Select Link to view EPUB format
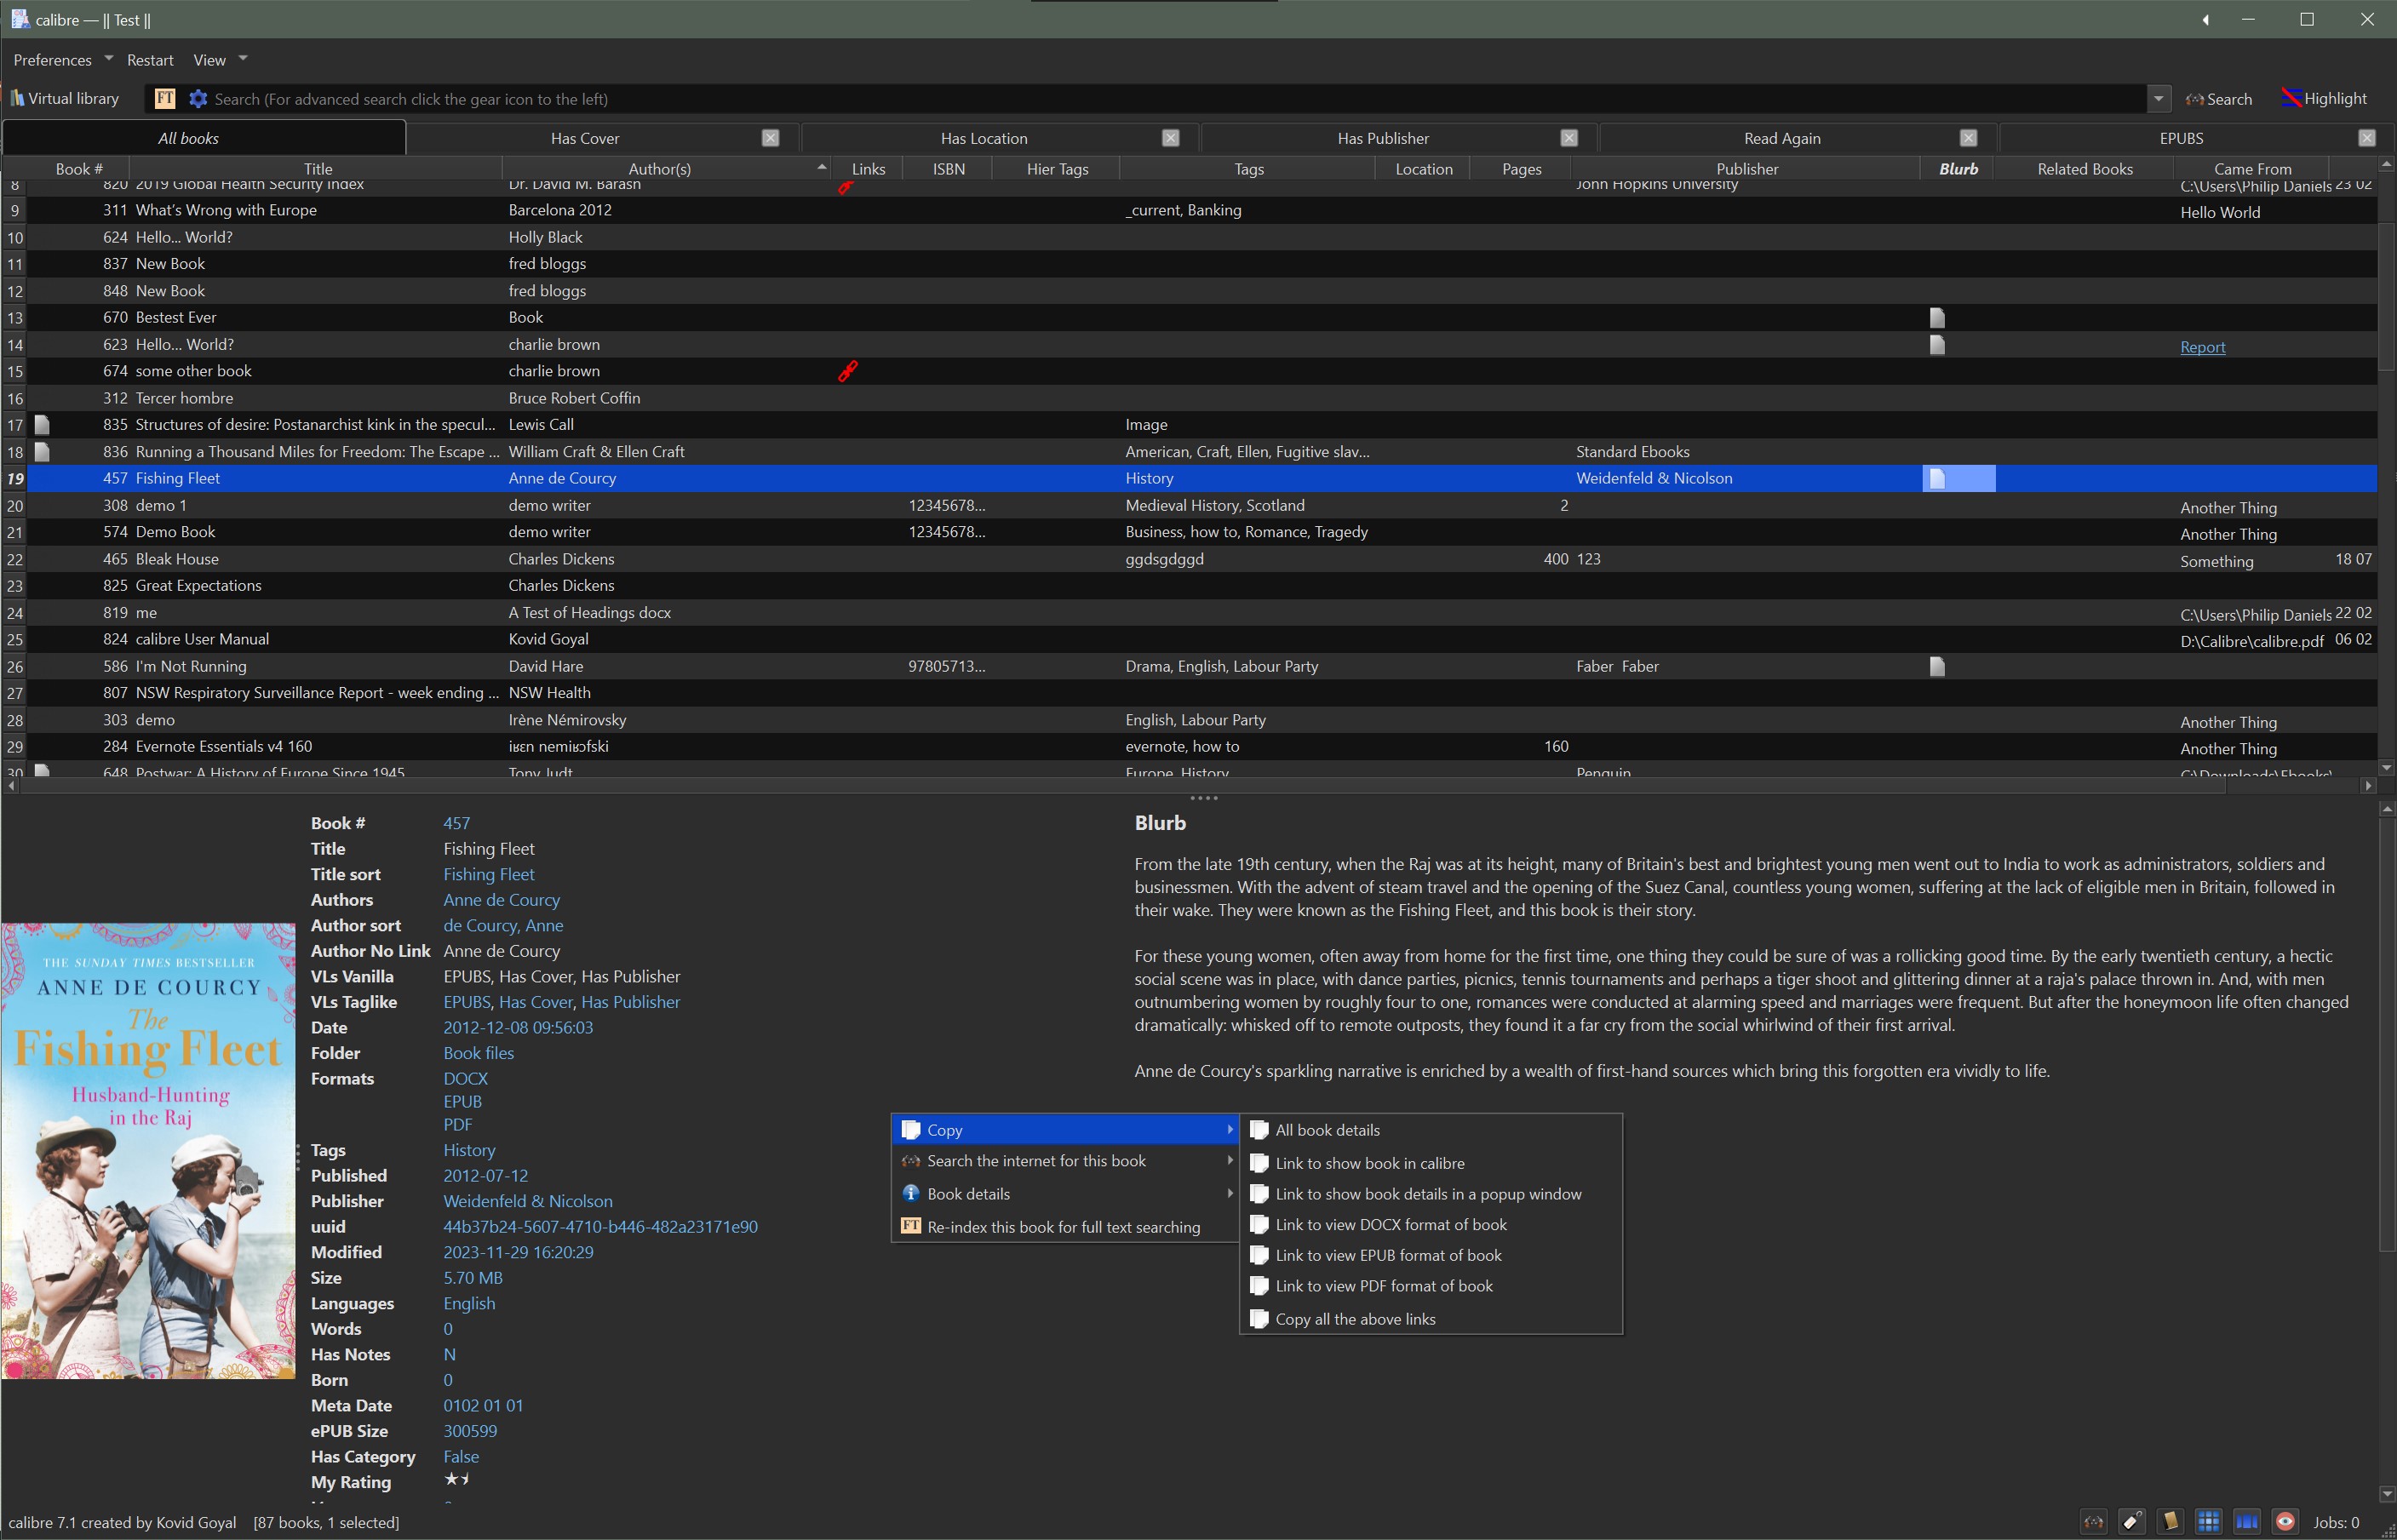 (x=1387, y=1255)
